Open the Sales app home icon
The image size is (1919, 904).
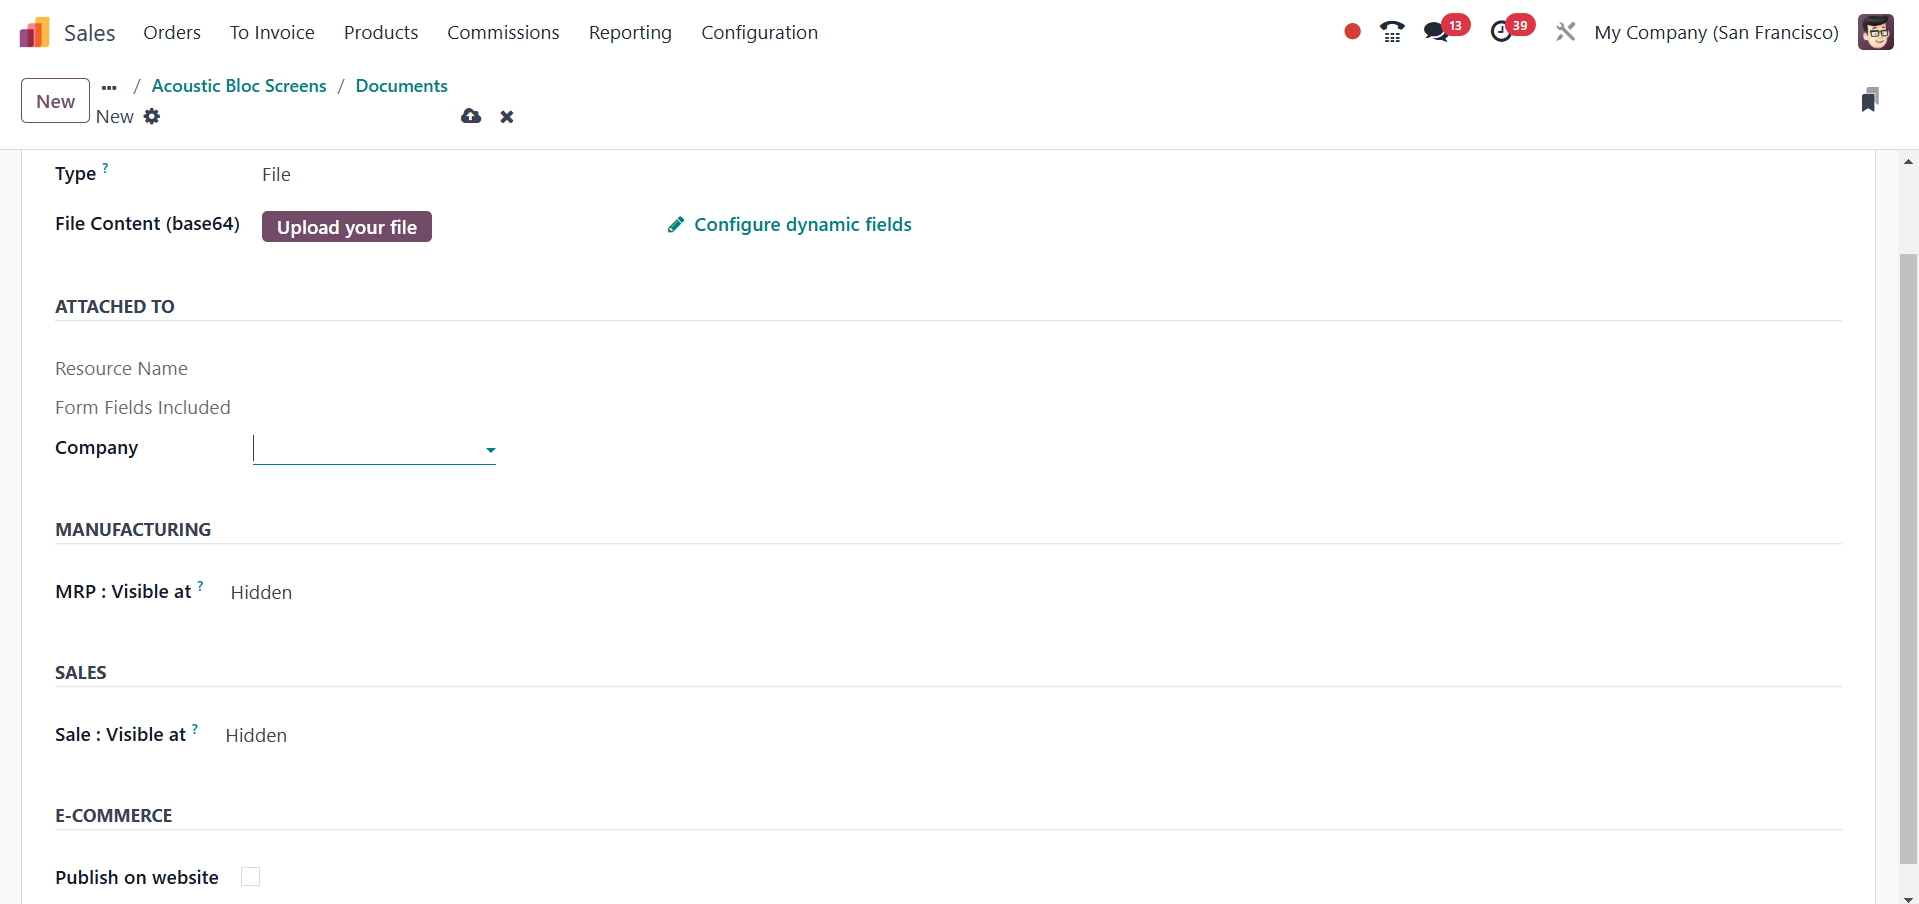(x=34, y=33)
